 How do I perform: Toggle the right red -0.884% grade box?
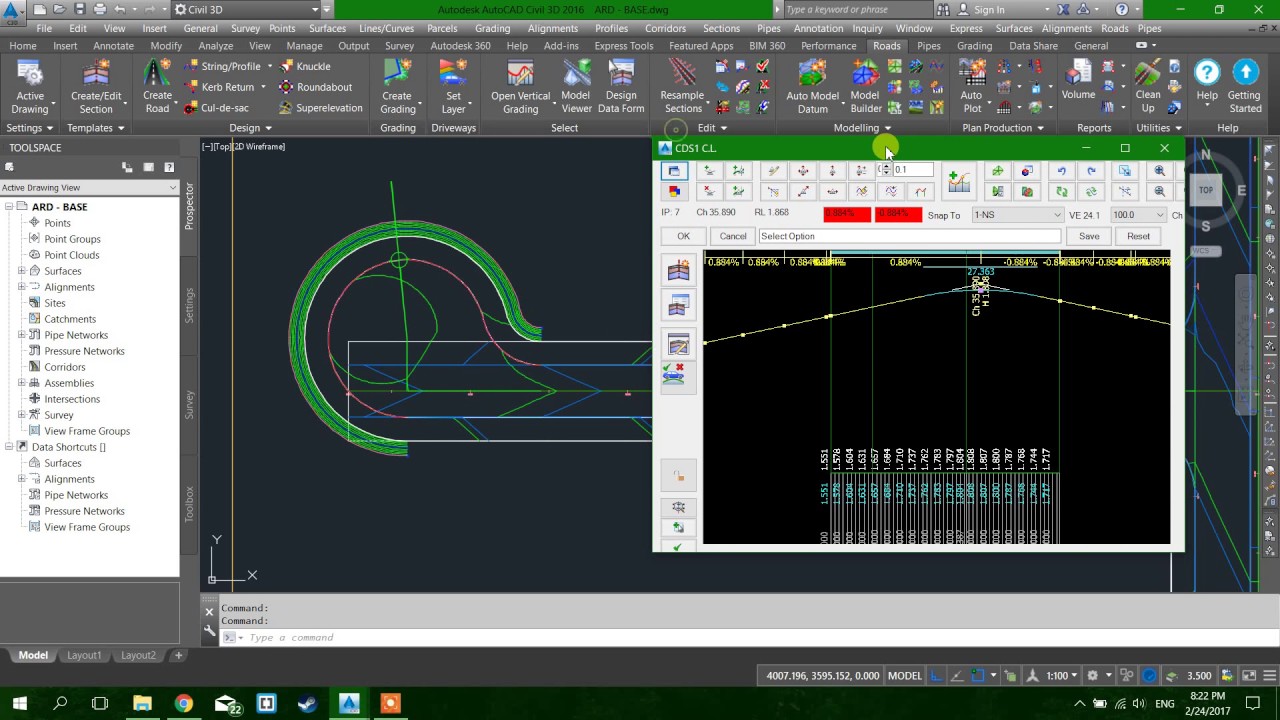(x=898, y=214)
